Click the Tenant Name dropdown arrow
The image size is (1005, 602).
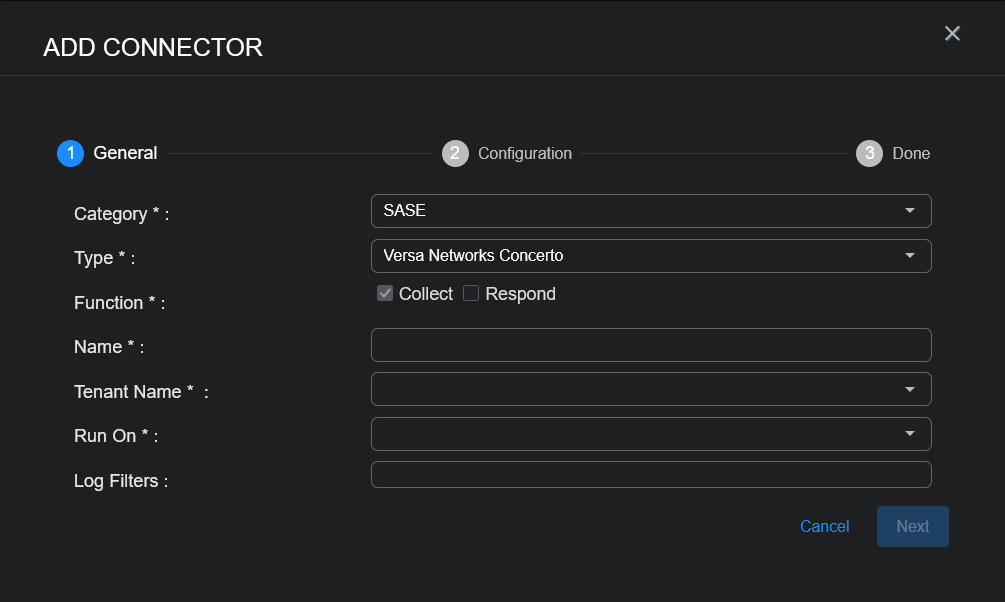[x=909, y=389]
